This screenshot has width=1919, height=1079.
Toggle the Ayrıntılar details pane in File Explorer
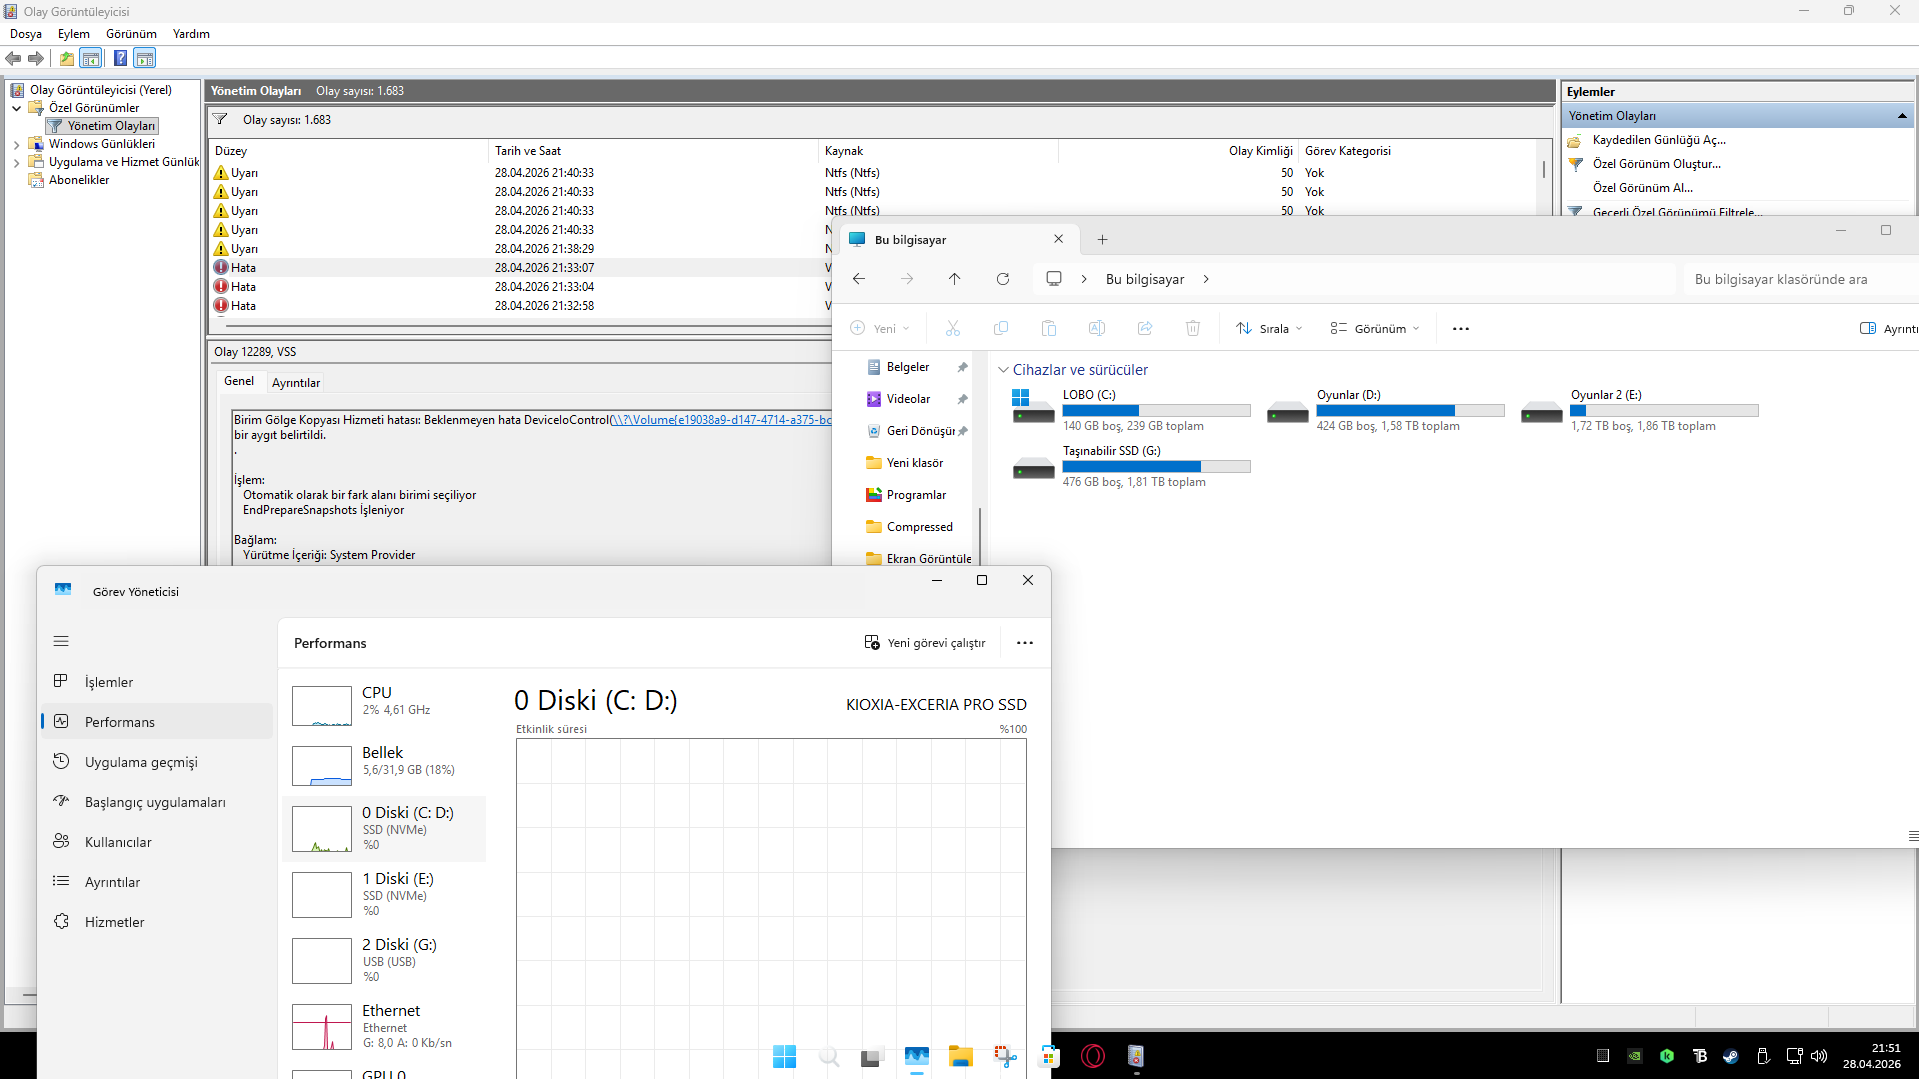click(1888, 328)
